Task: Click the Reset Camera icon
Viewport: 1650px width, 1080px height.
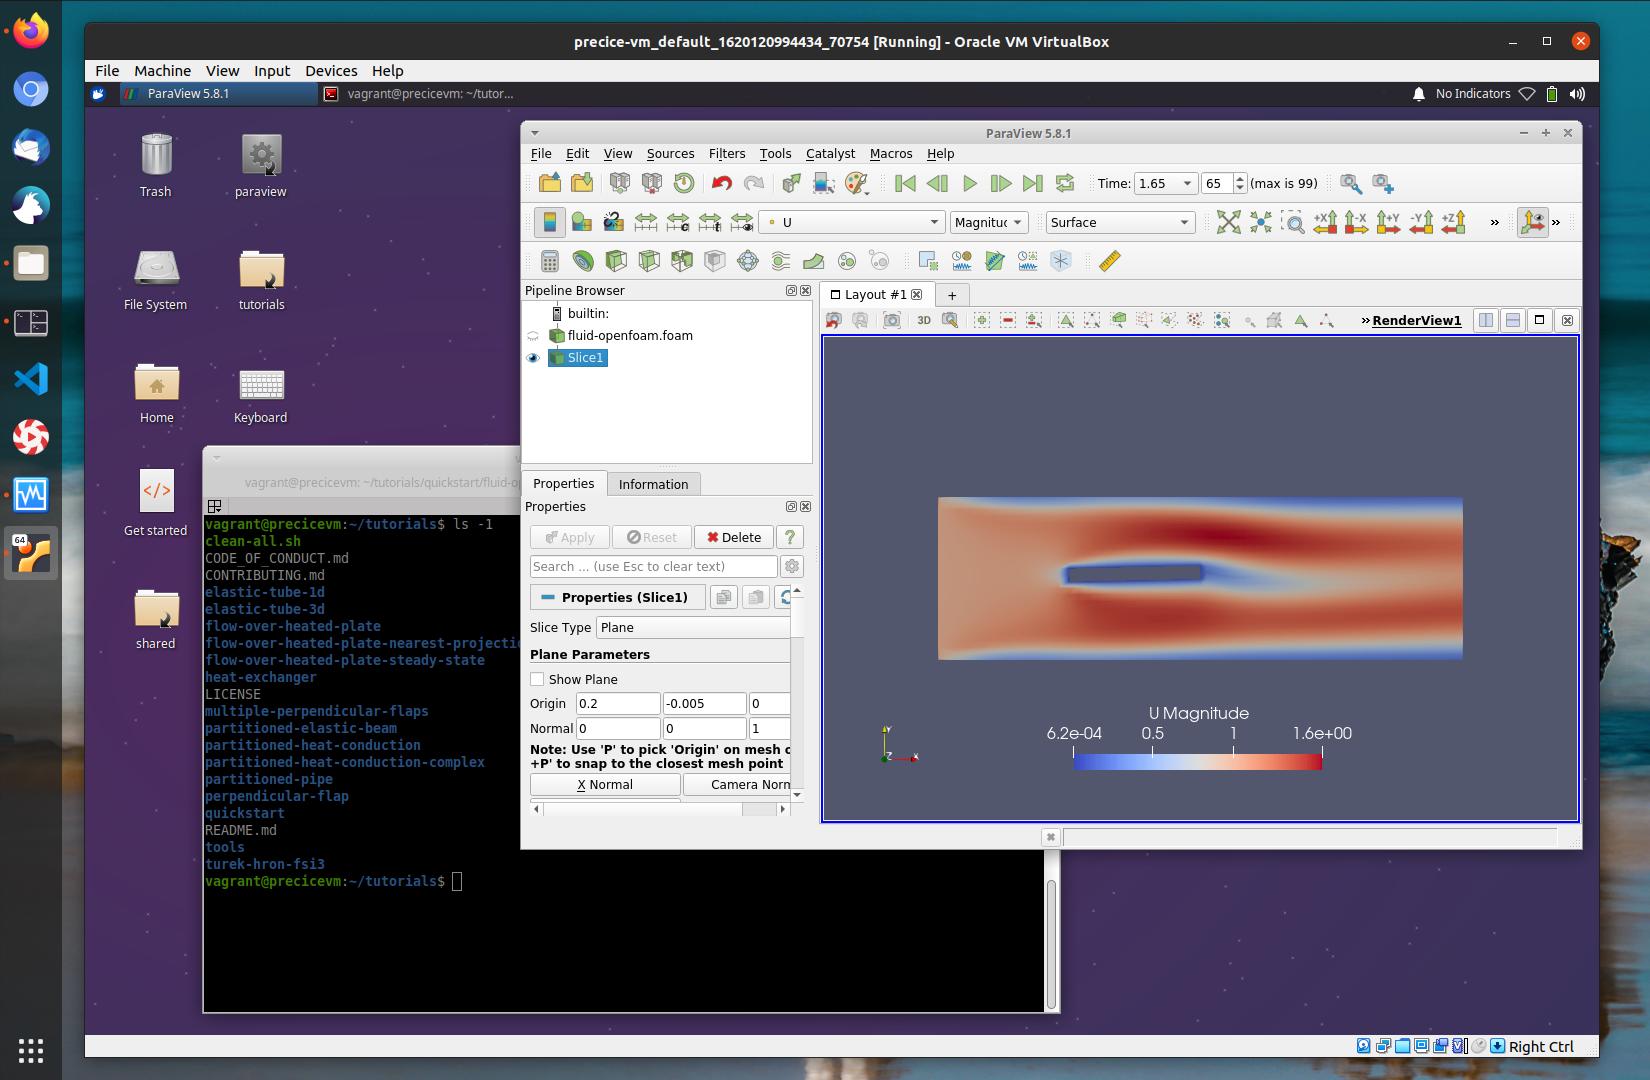Action: (x=1228, y=222)
